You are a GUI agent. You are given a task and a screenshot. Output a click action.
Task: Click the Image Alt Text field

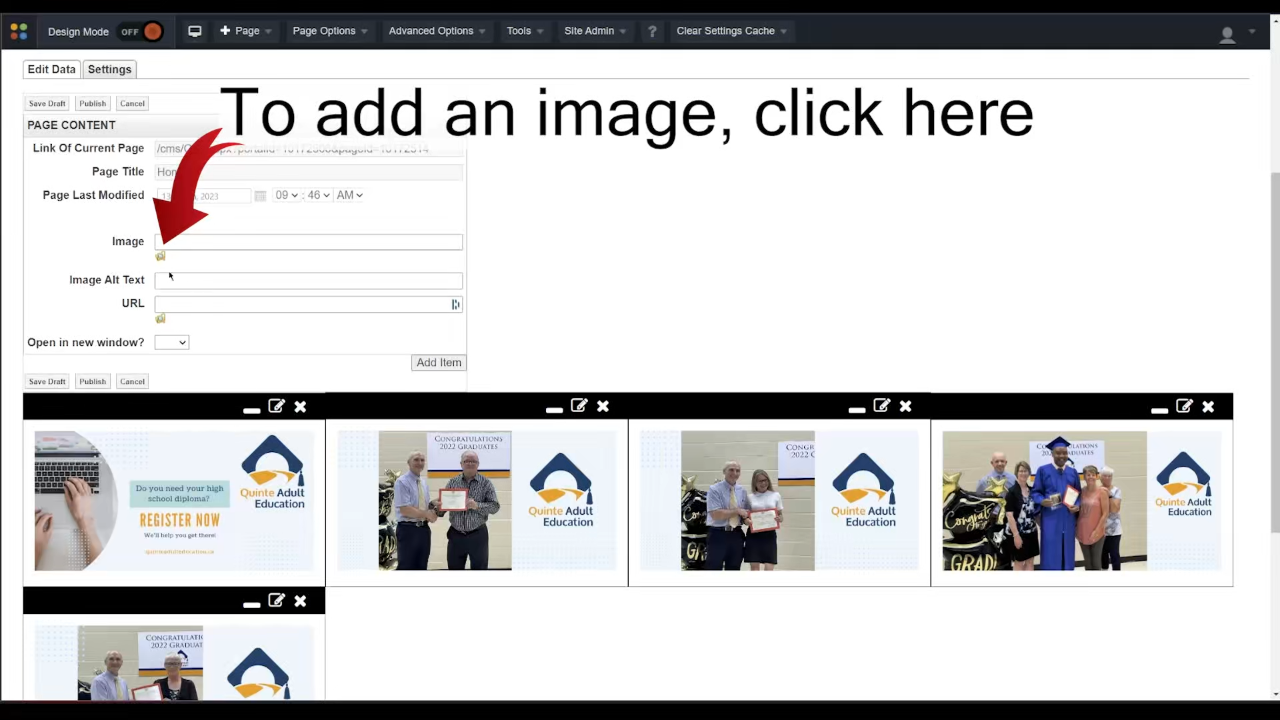(308, 280)
